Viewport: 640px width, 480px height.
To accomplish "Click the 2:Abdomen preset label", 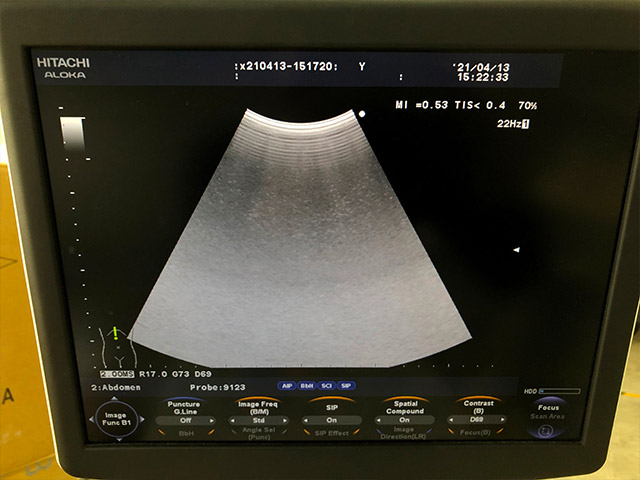I will [x=115, y=386].
